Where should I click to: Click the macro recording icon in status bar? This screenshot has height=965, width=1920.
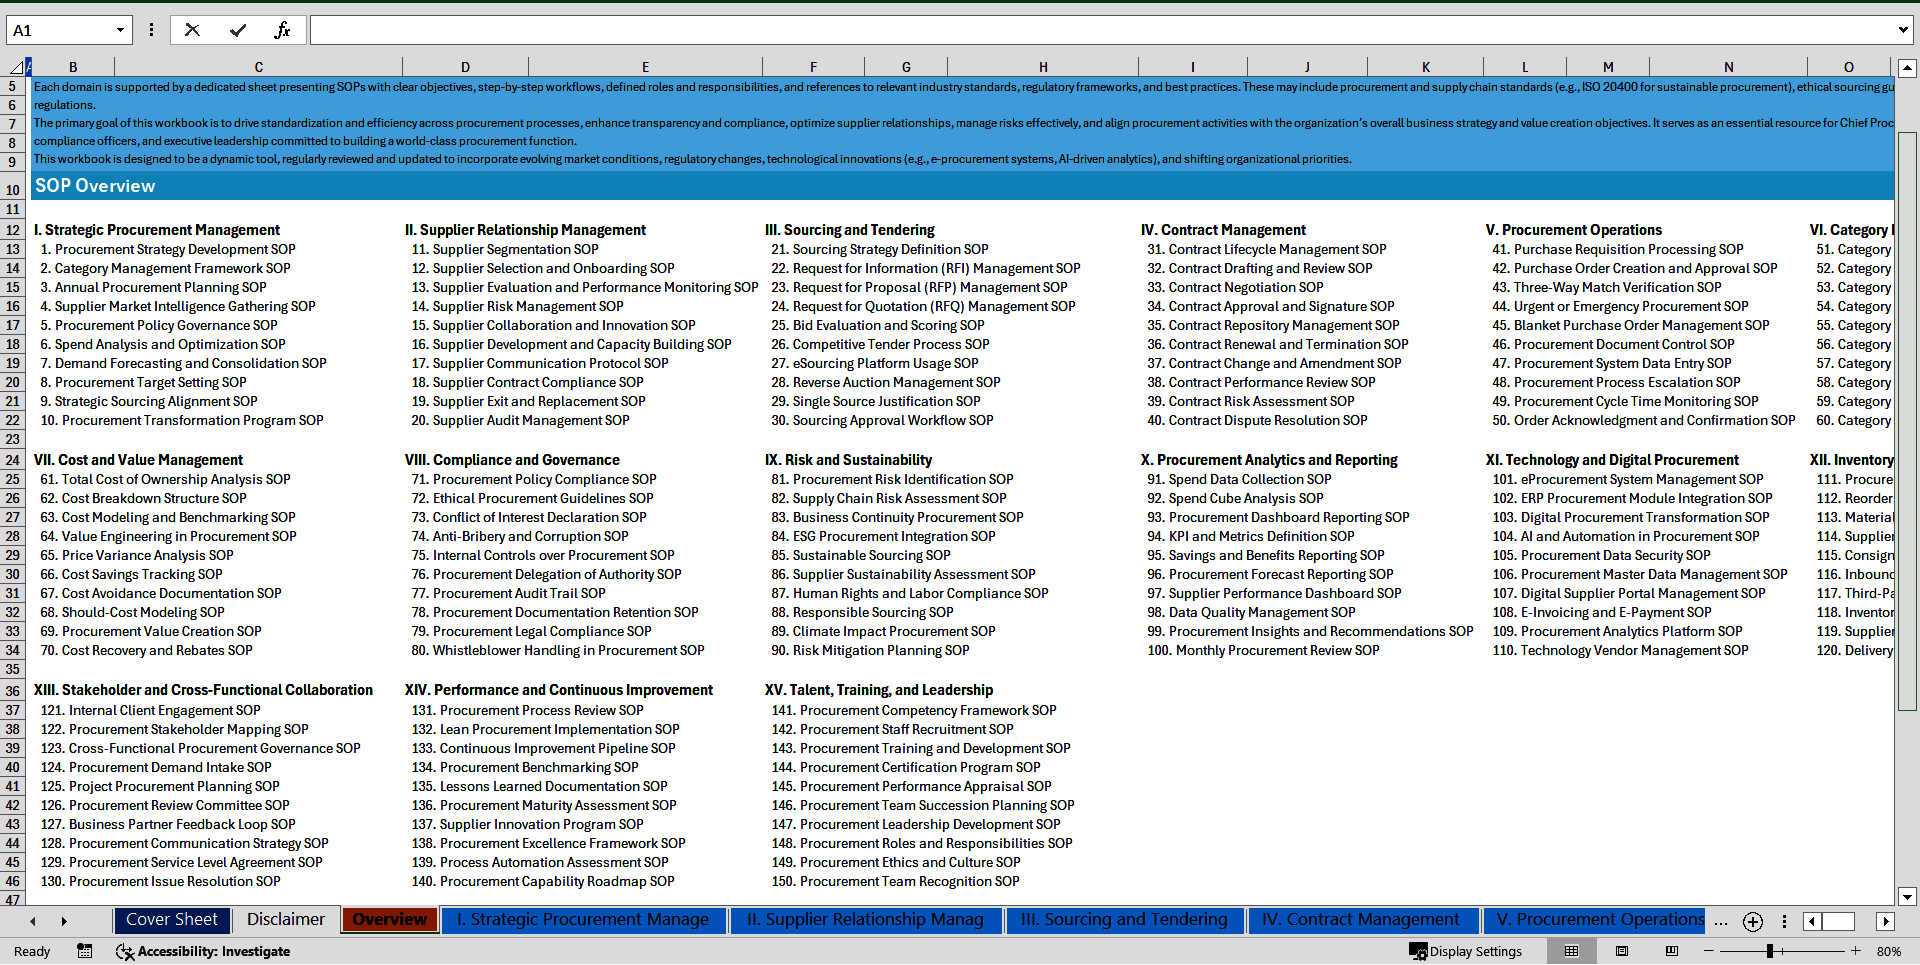coord(85,951)
